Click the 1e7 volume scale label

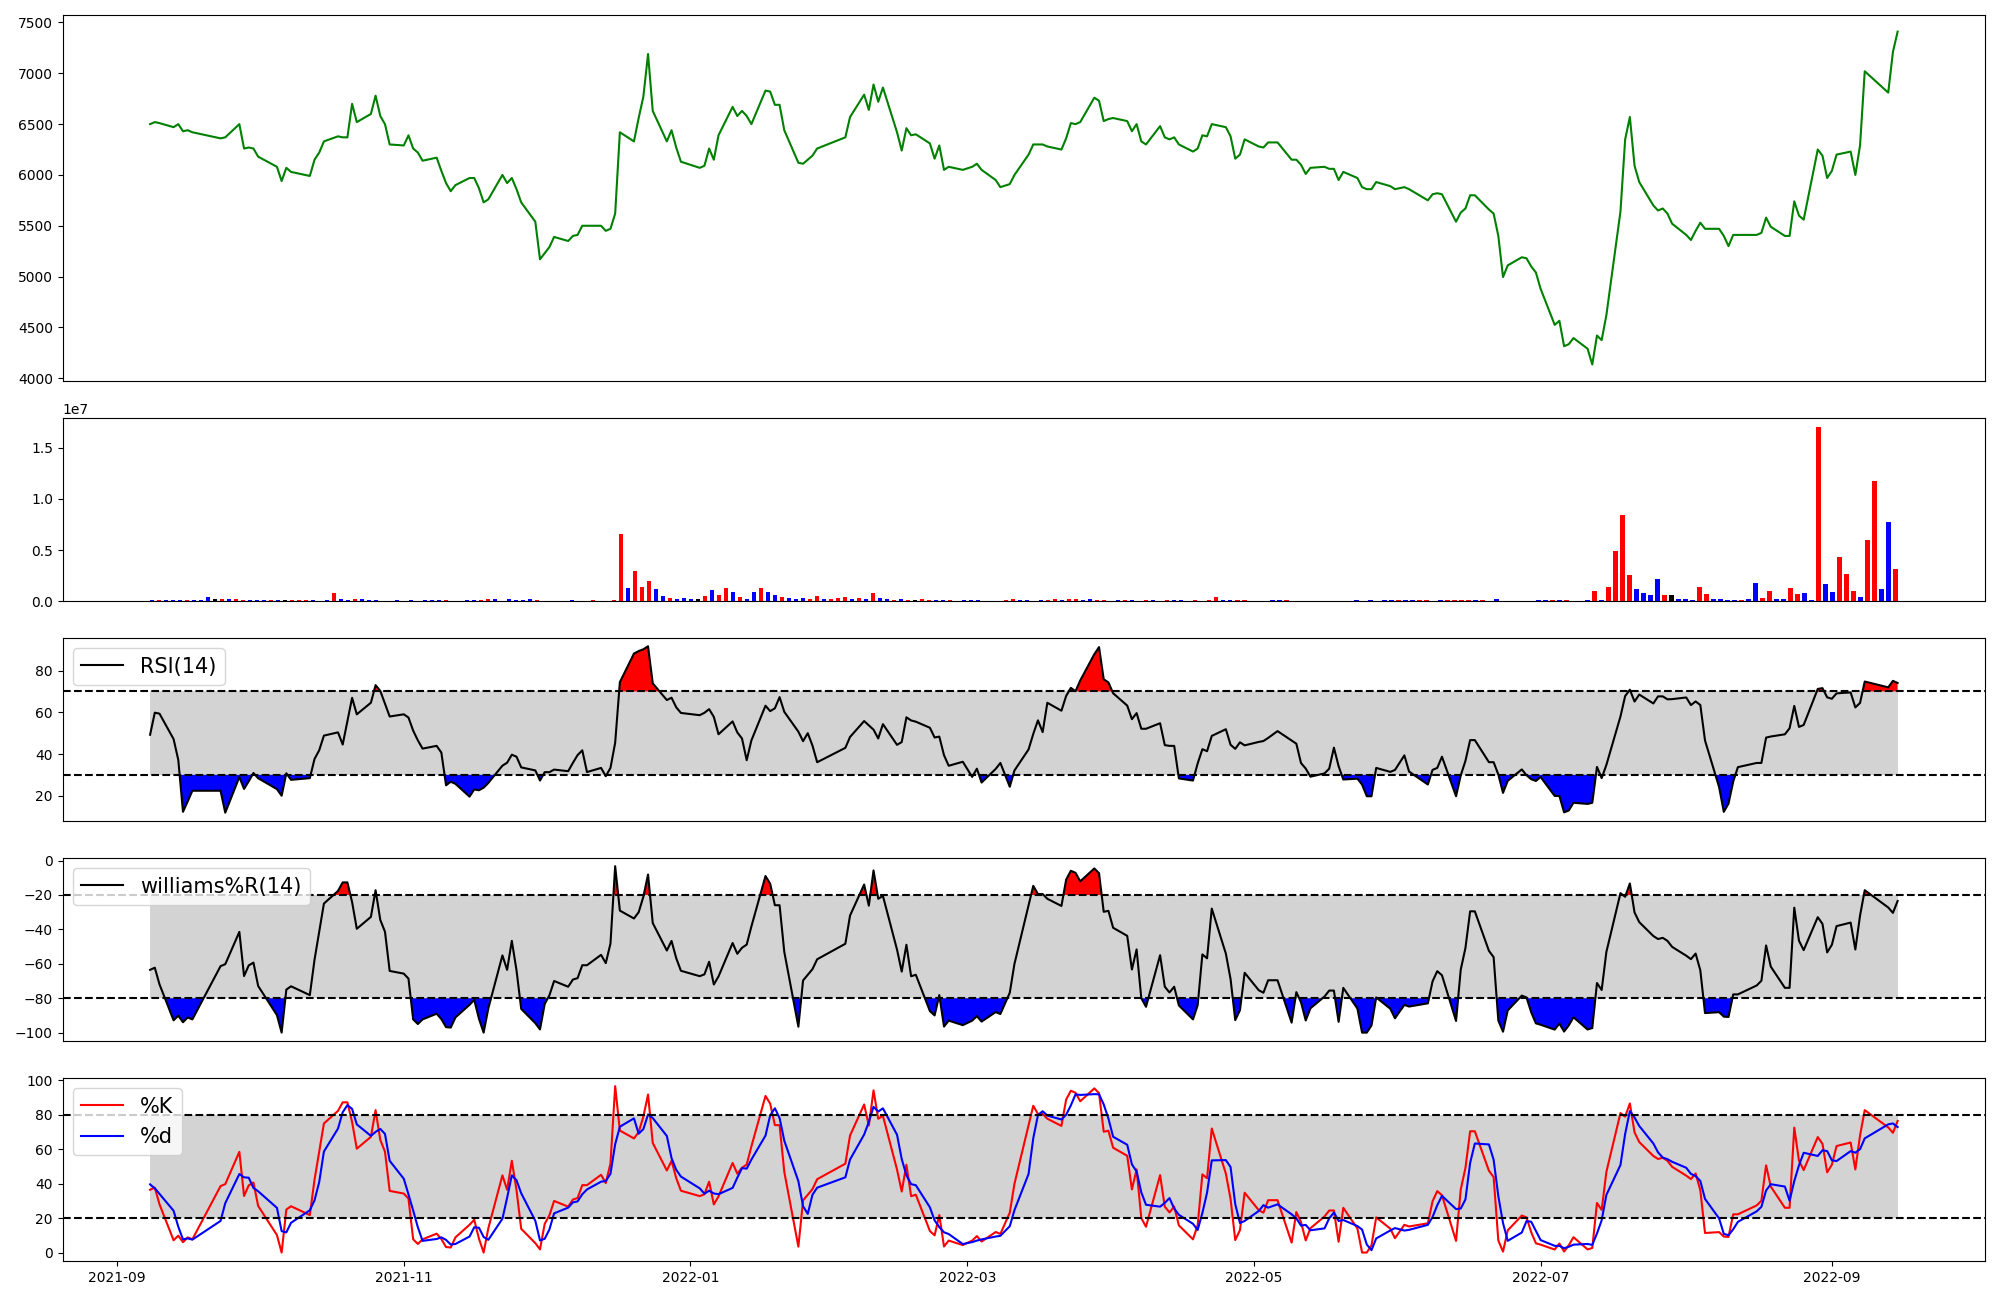point(76,409)
